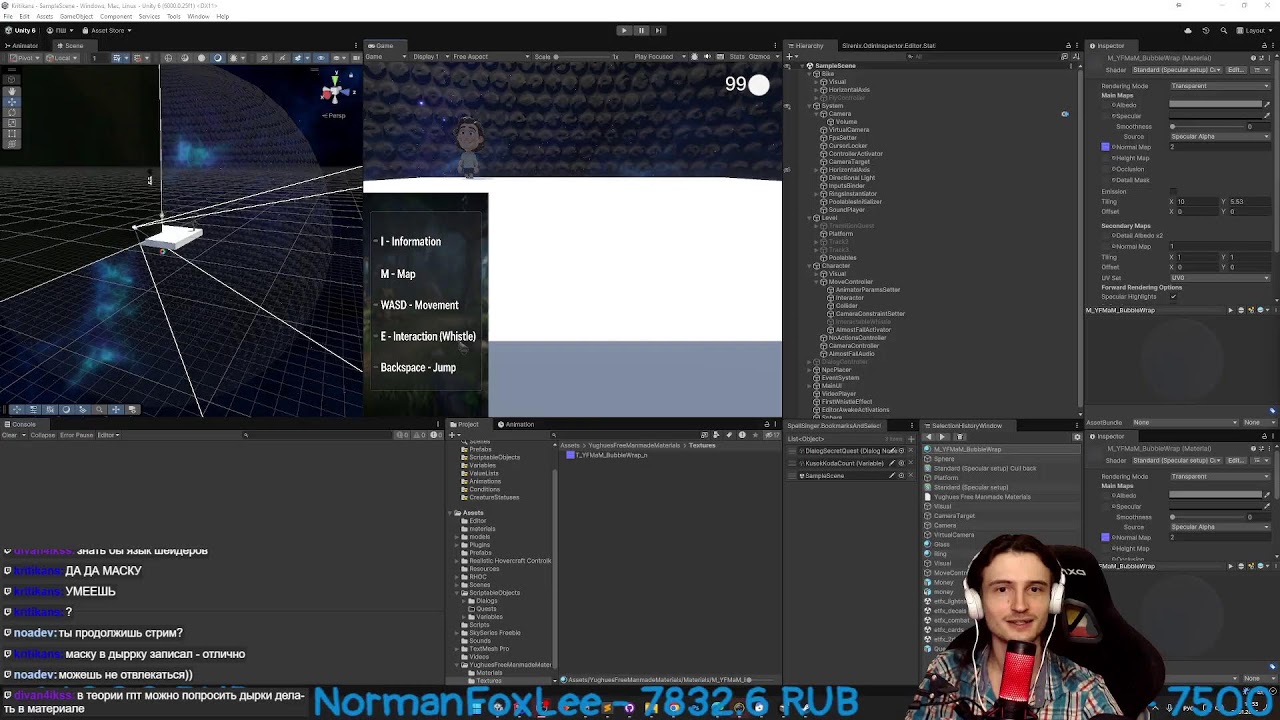The height and width of the screenshot is (720, 1280).
Task: Open the Asset Store dropdown
Action: click(x=106, y=31)
